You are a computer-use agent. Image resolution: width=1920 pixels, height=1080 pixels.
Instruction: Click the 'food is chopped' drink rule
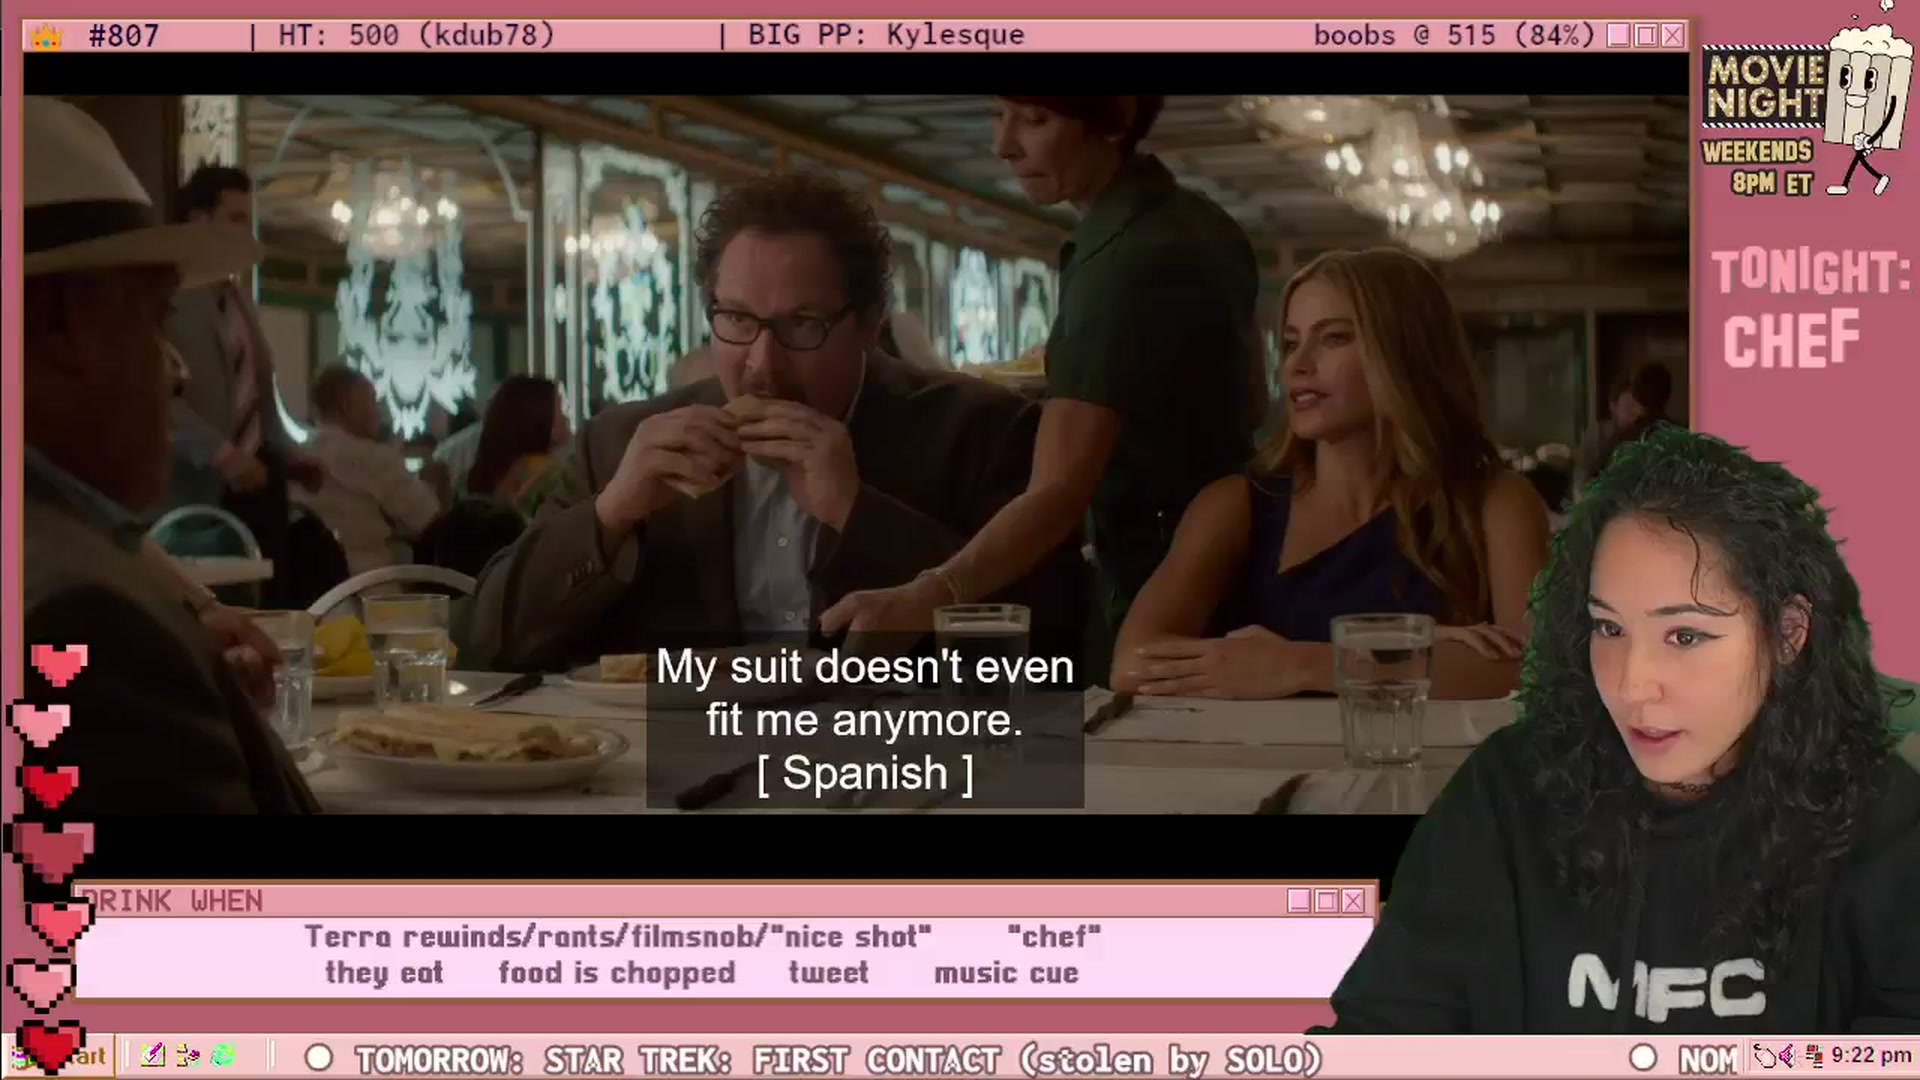(617, 973)
